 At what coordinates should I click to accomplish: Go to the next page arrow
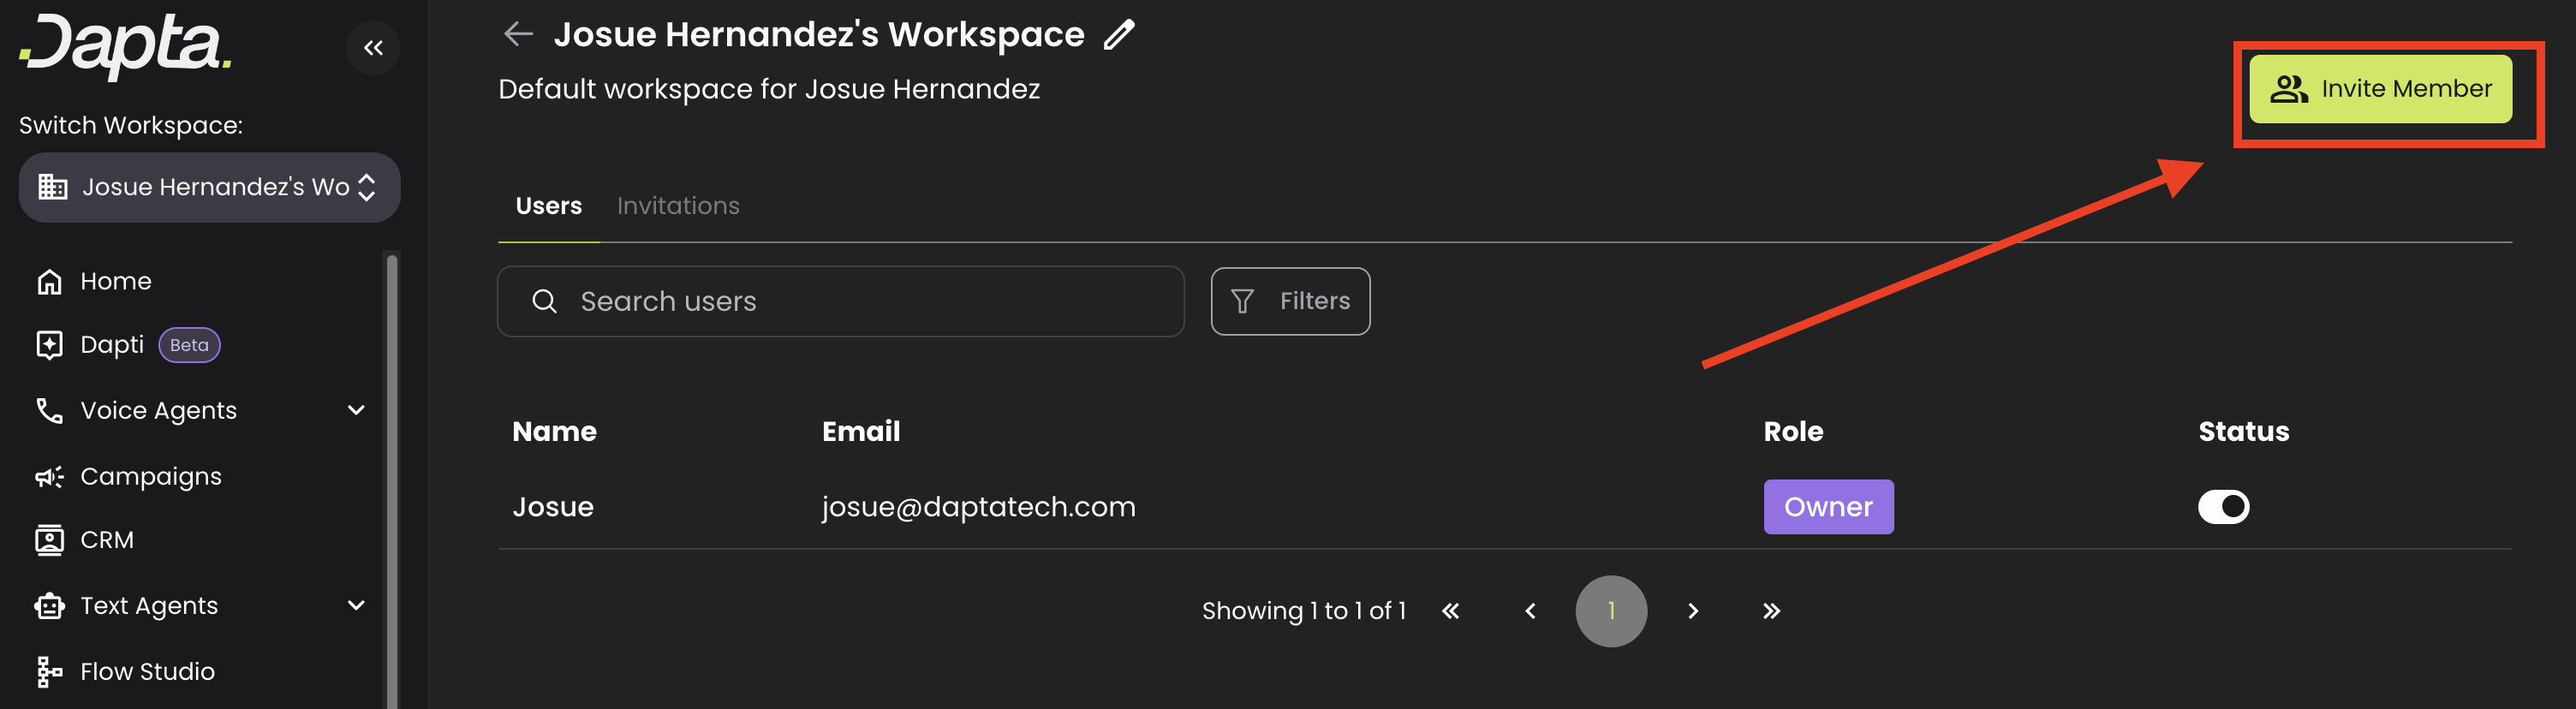click(x=1692, y=611)
